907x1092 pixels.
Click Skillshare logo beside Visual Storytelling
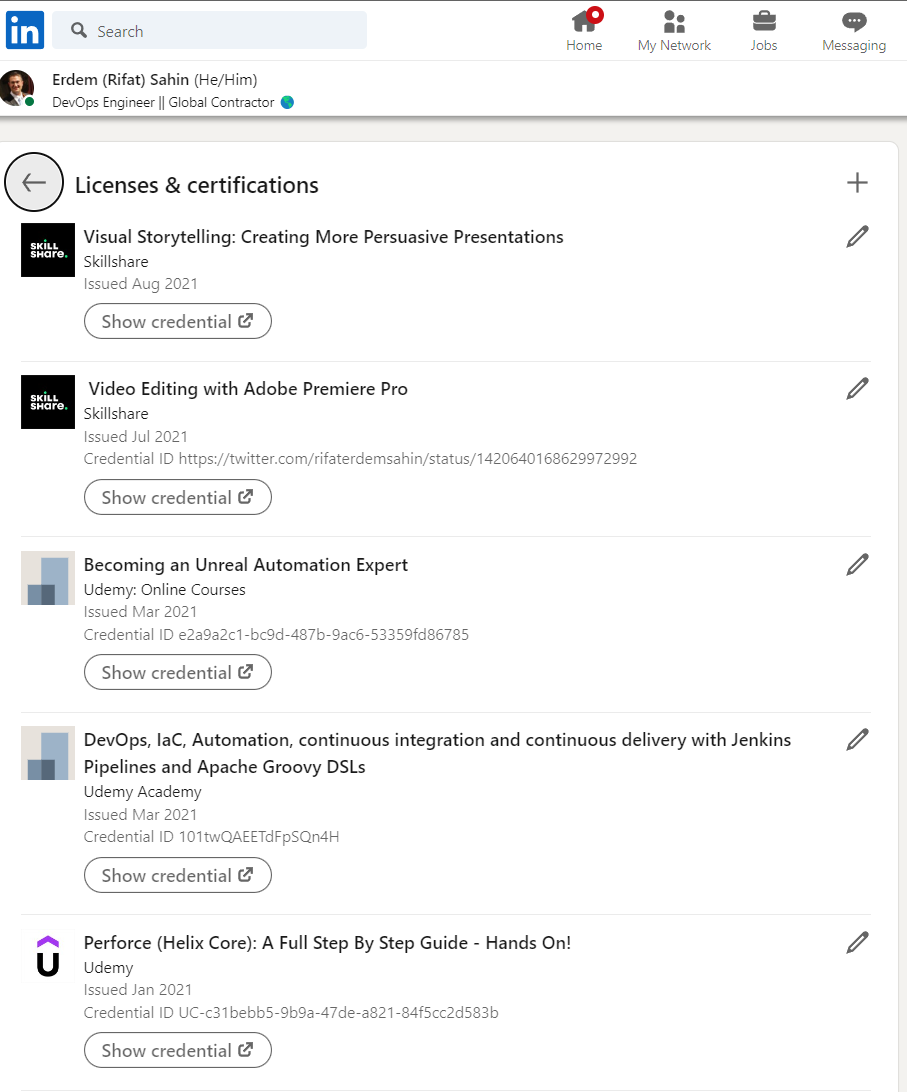click(47, 250)
